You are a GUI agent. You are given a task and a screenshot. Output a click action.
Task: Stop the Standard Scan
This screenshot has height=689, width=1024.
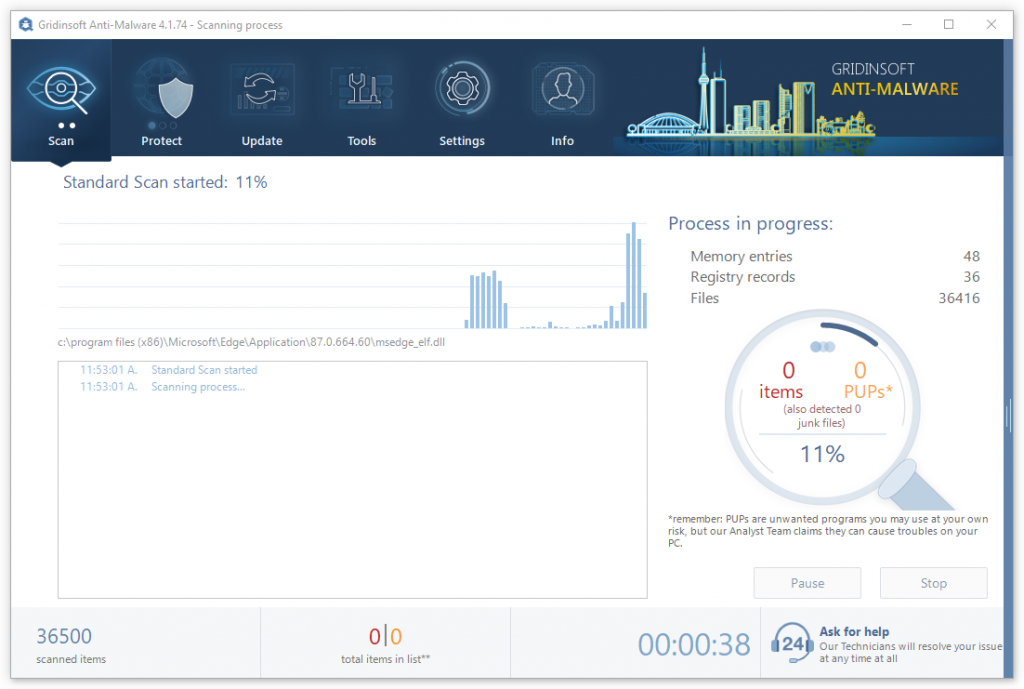click(933, 583)
